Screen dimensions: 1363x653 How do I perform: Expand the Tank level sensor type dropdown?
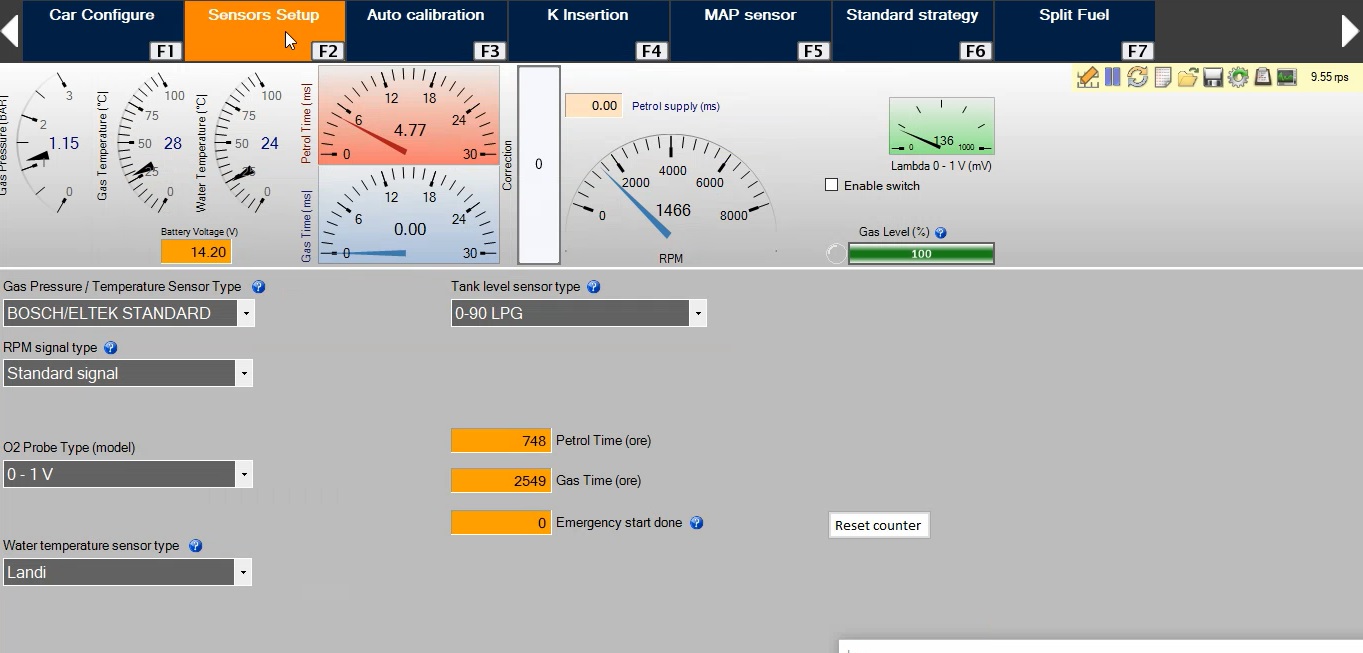coord(697,314)
